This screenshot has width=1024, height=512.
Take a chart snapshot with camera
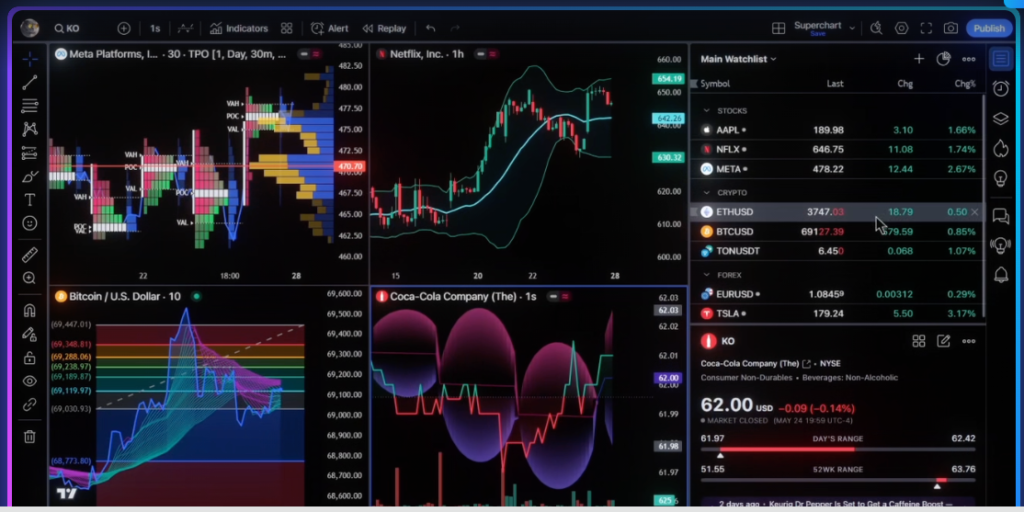click(951, 28)
